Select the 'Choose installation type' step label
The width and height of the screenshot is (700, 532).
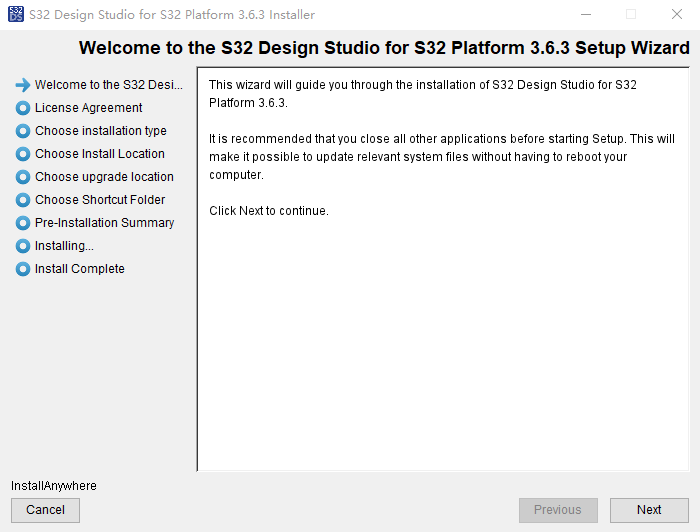click(x=101, y=131)
